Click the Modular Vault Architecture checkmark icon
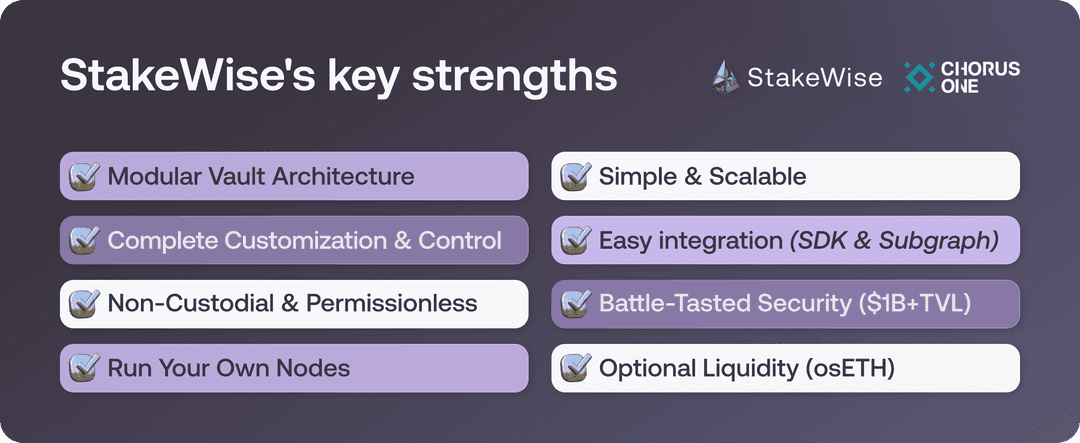Viewport: 1080px width, 443px height. [x=84, y=177]
